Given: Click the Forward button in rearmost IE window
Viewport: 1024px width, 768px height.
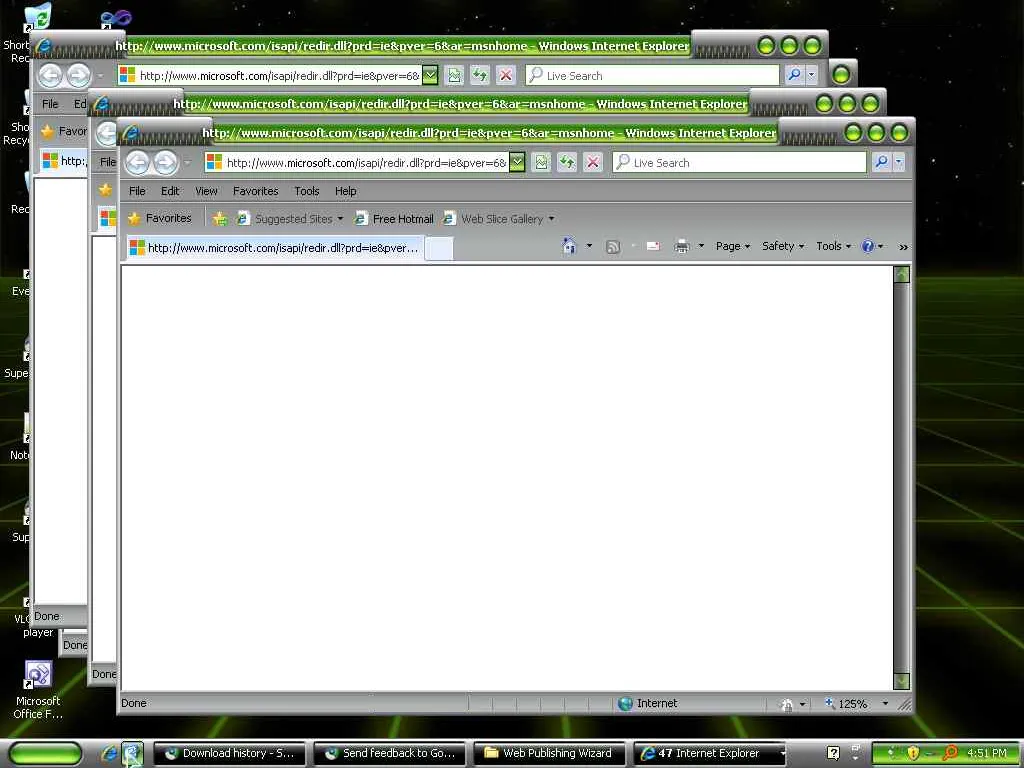Looking at the screenshot, I should coord(79,76).
